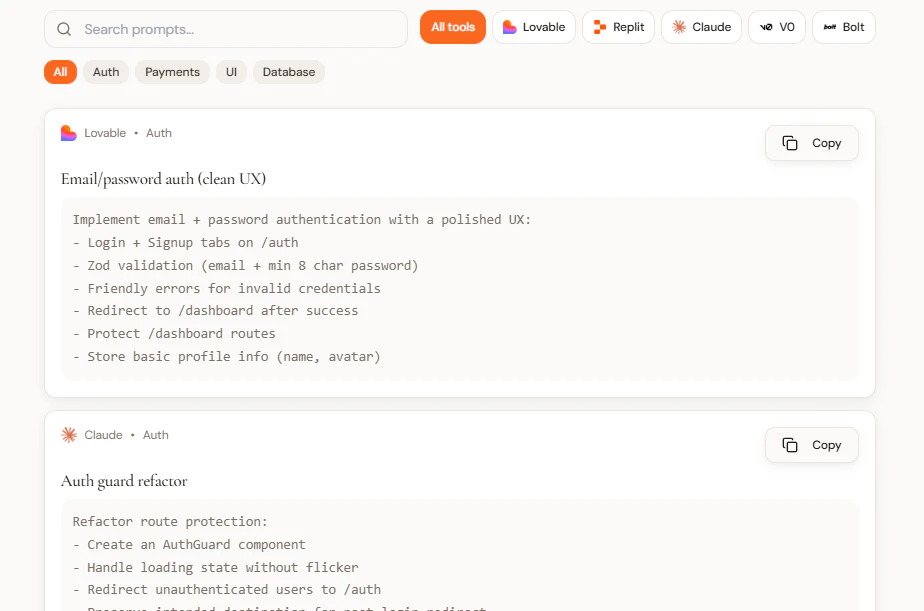Screen dimensions: 924x611
Task: Enable the Payments category filter
Action: (171, 71)
